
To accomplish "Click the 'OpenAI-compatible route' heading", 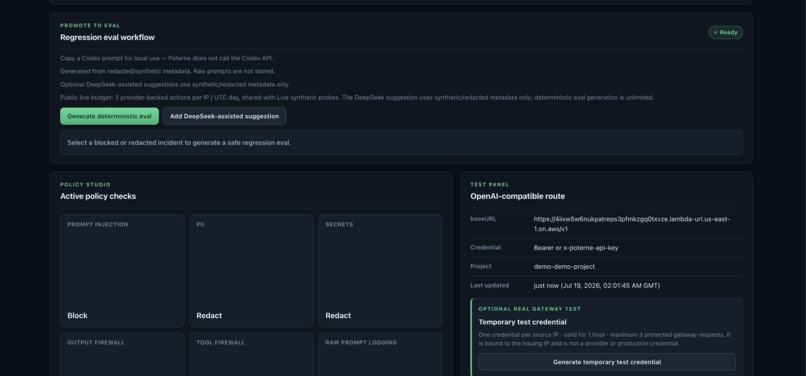I will click(517, 196).
